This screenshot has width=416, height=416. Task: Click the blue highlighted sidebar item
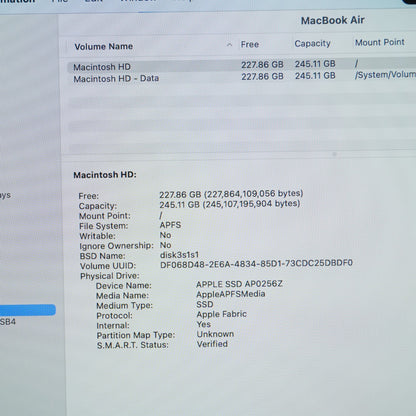pos(27,310)
